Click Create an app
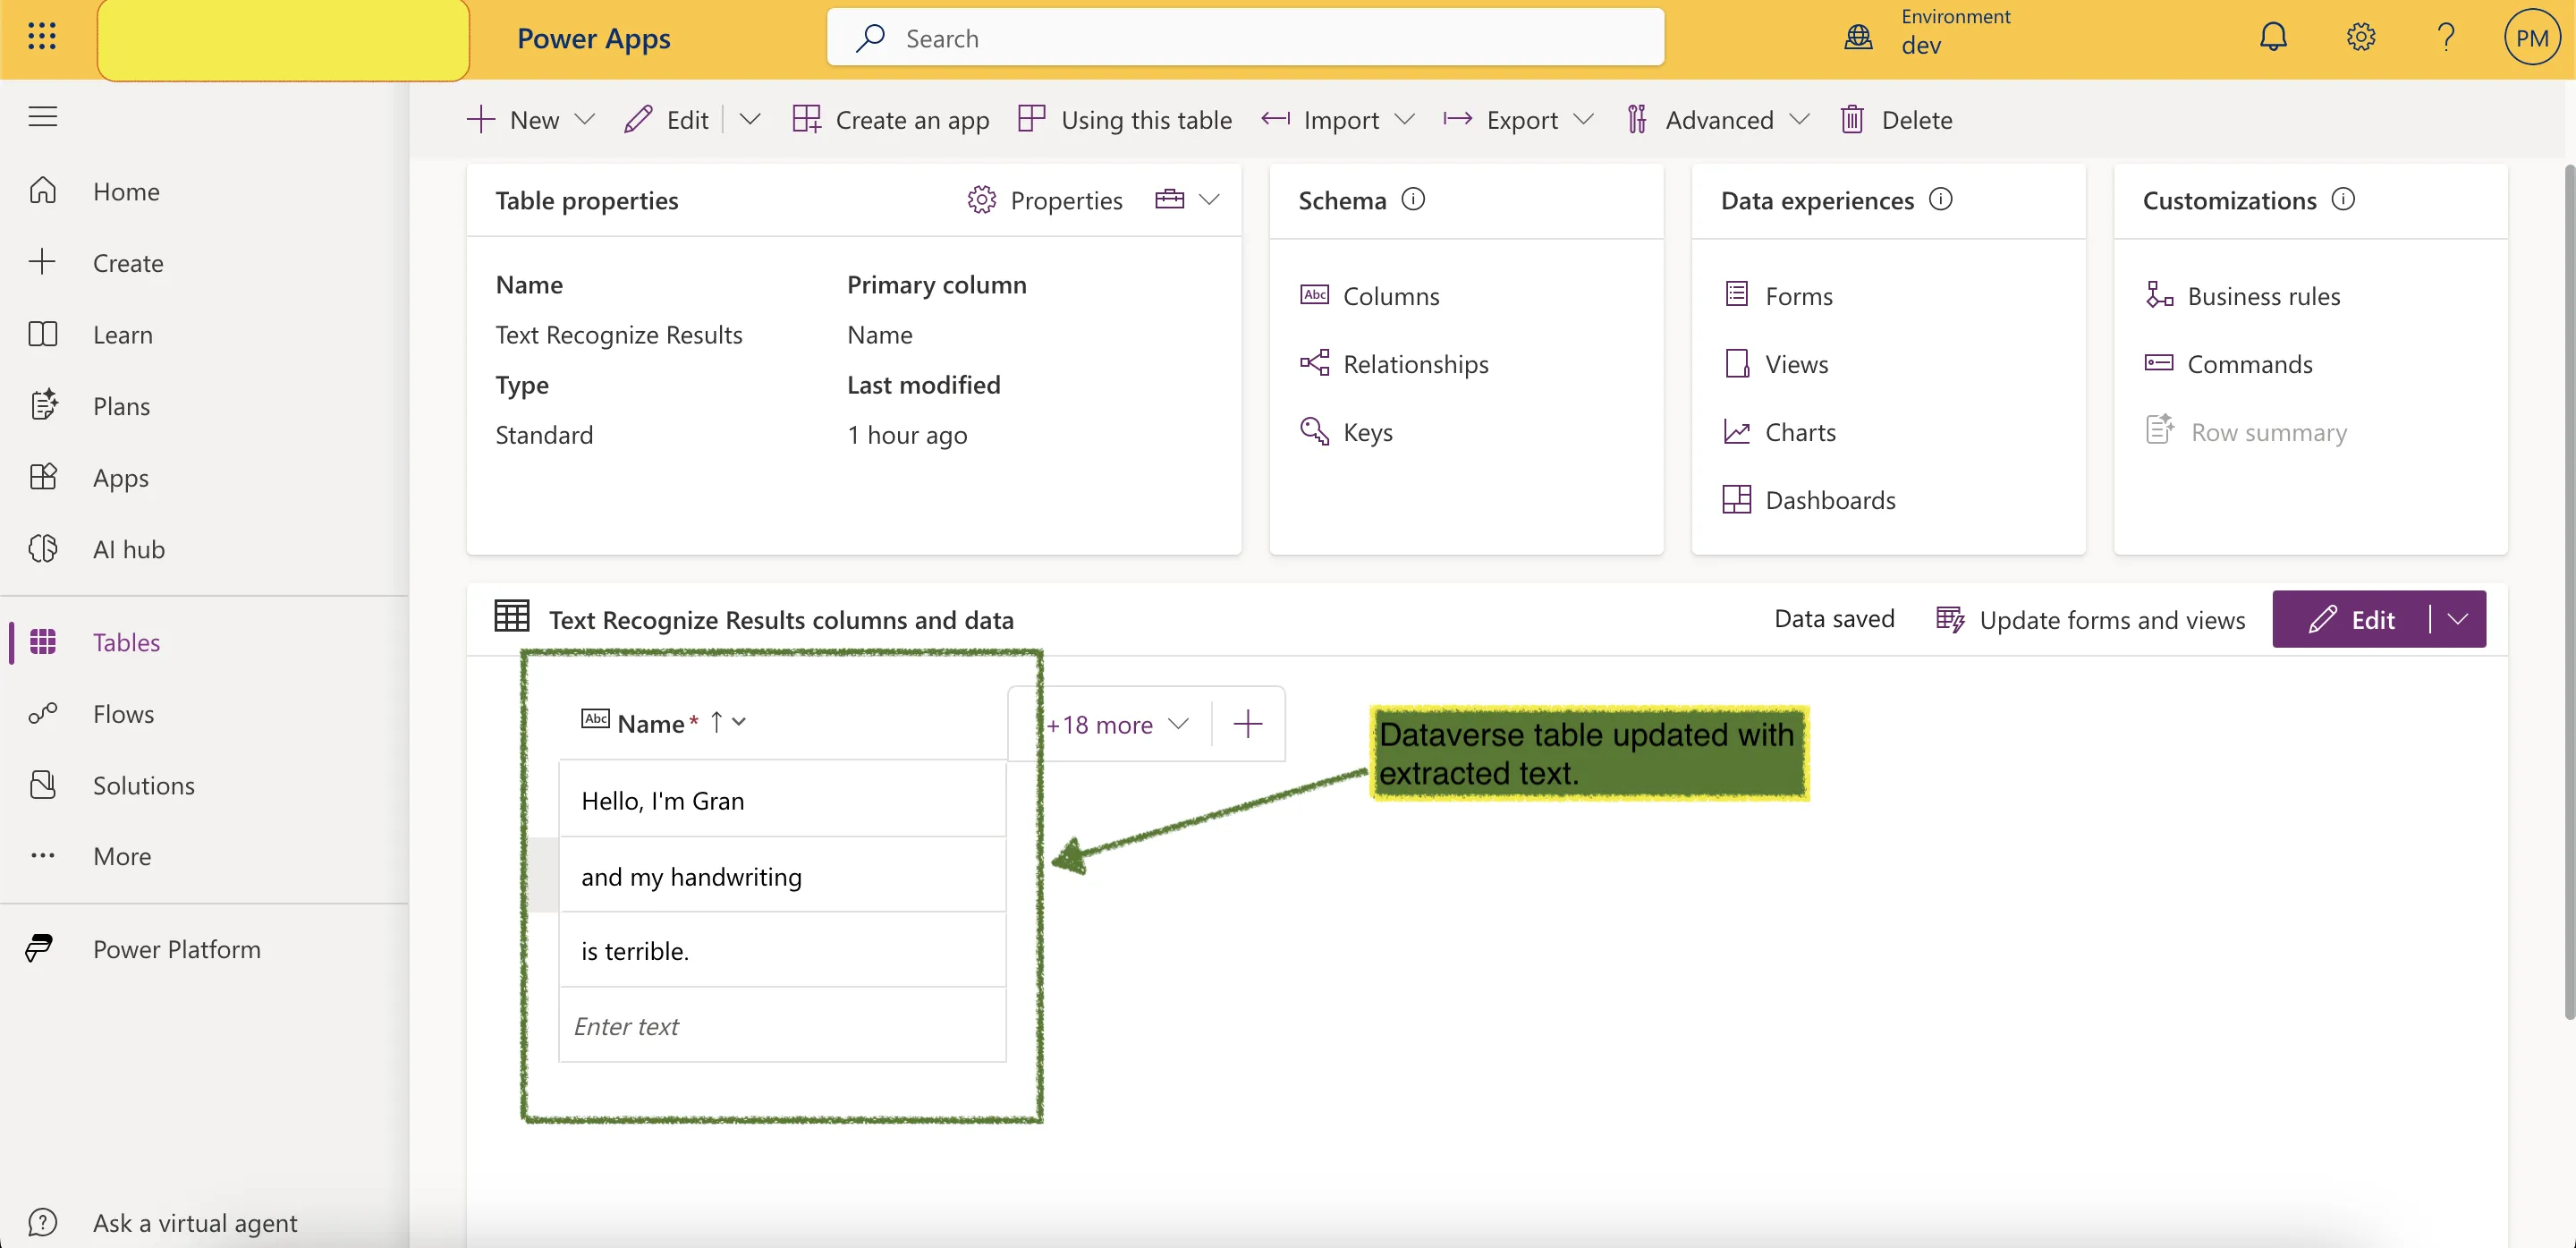Screen dimensions: 2576x1248 pos(890,119)
